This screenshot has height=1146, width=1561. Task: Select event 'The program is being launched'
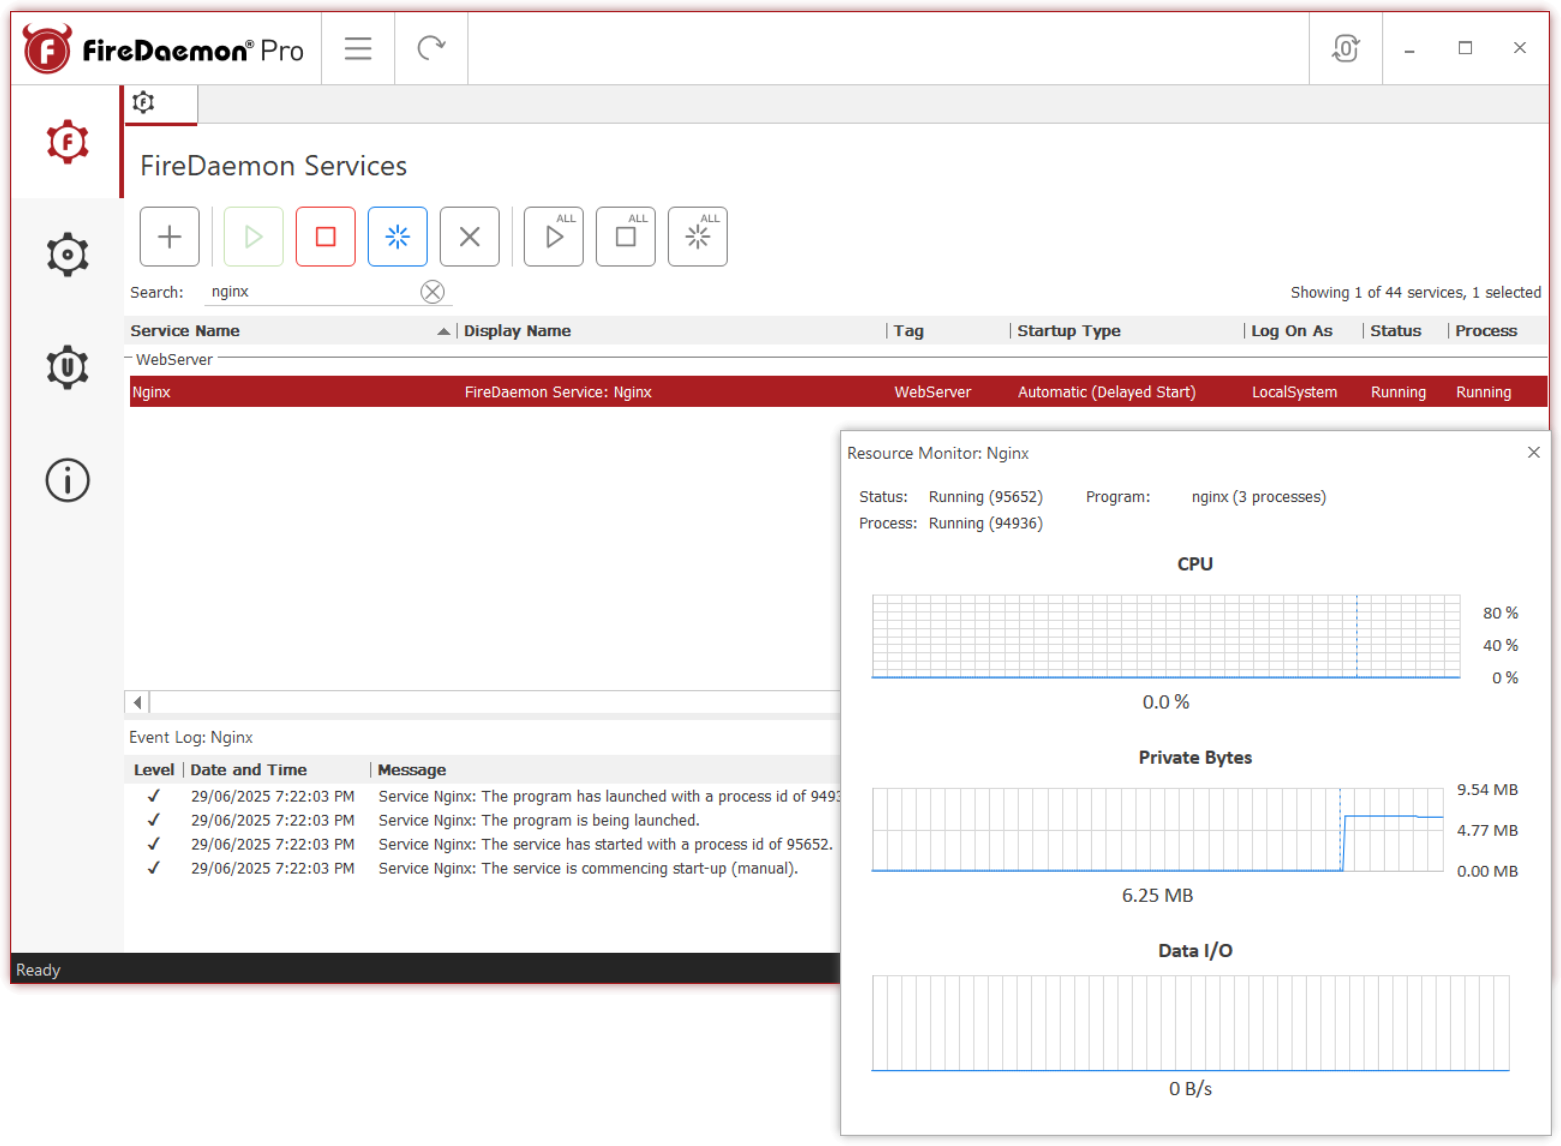tap(484, 820)
